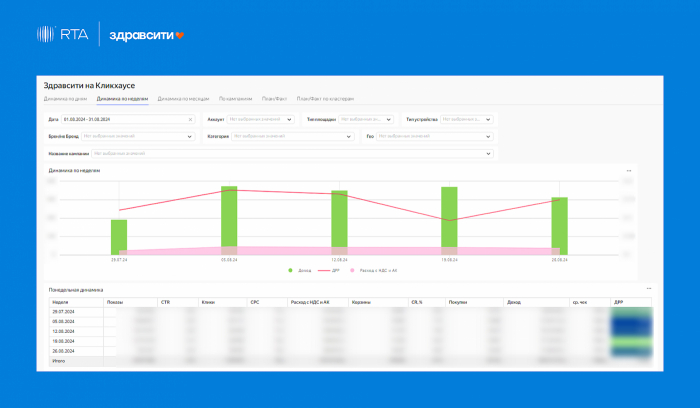The width and height of the screenshot is (700, 408).
Task: Sort table by Показы column header
Action: (130, 302)
